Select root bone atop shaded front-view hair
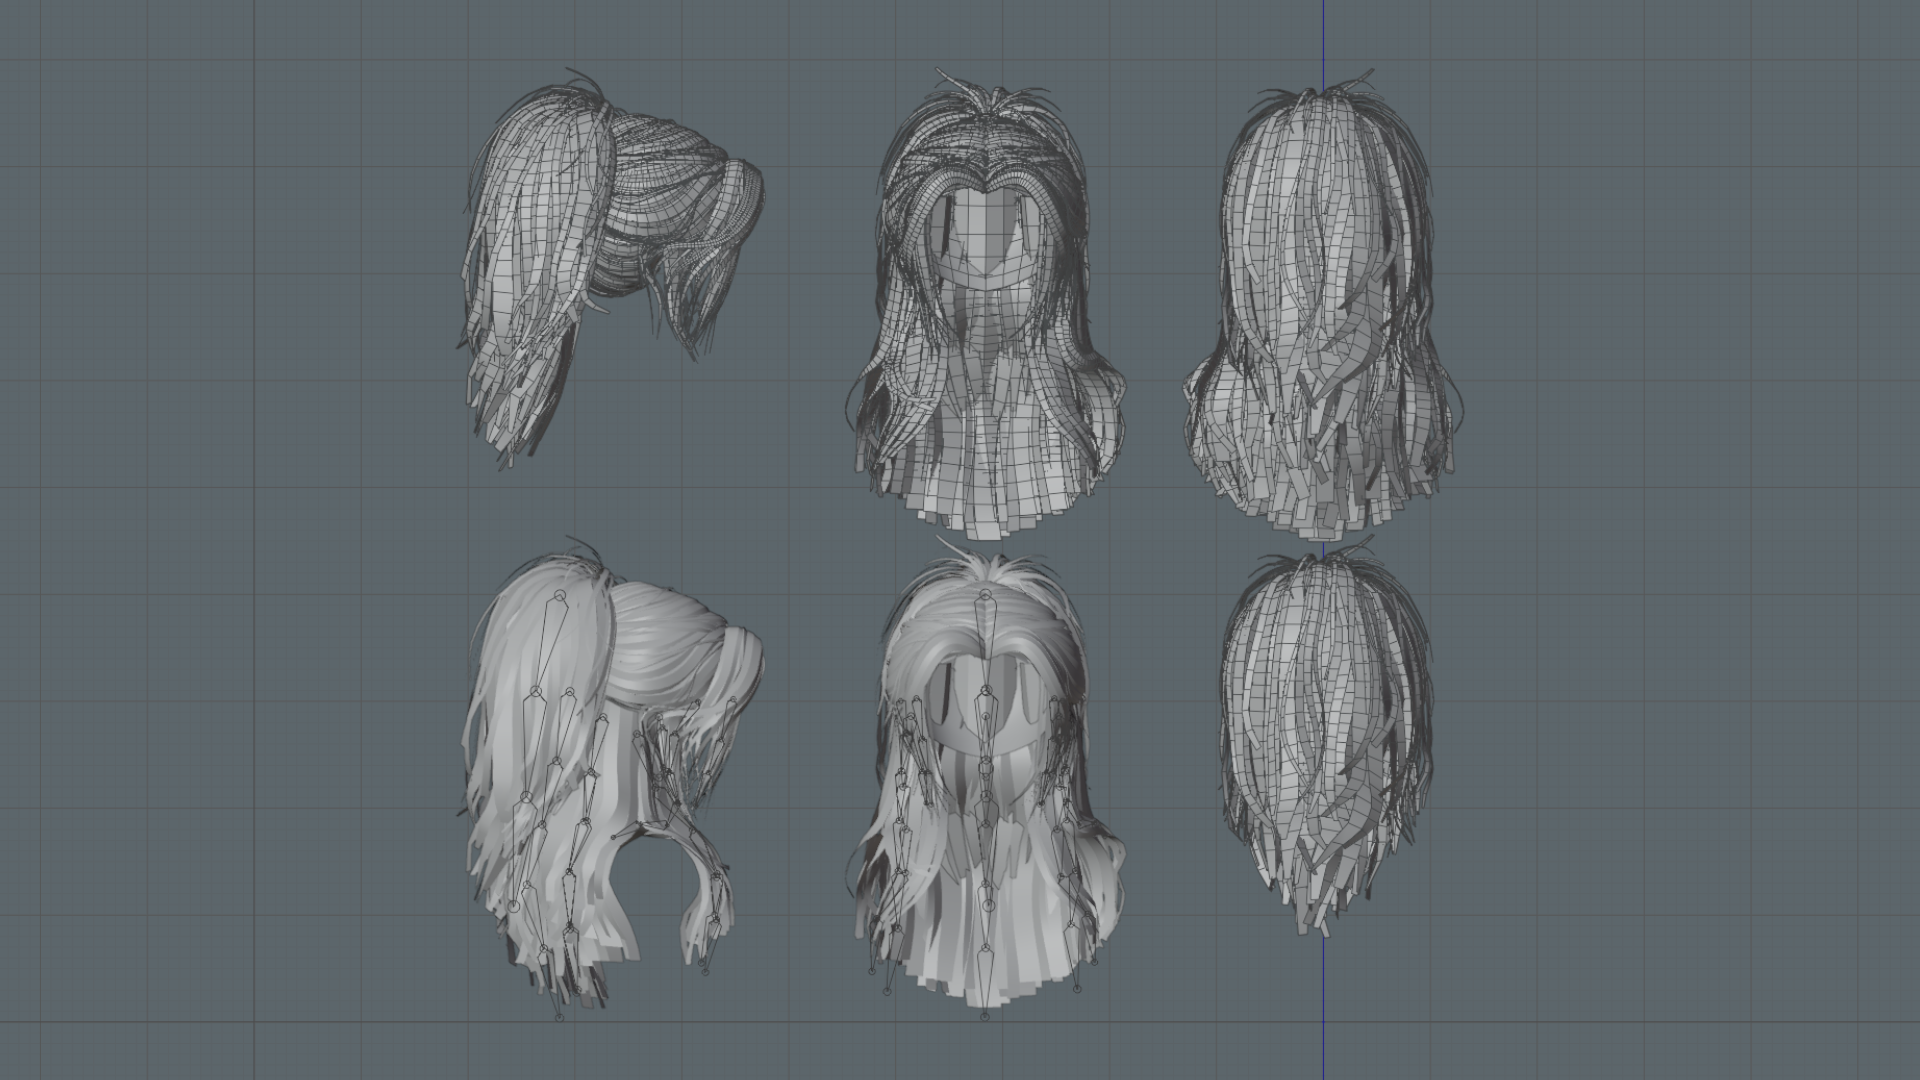Viewport: 1920px width, 1080px height. pos(986,596)
